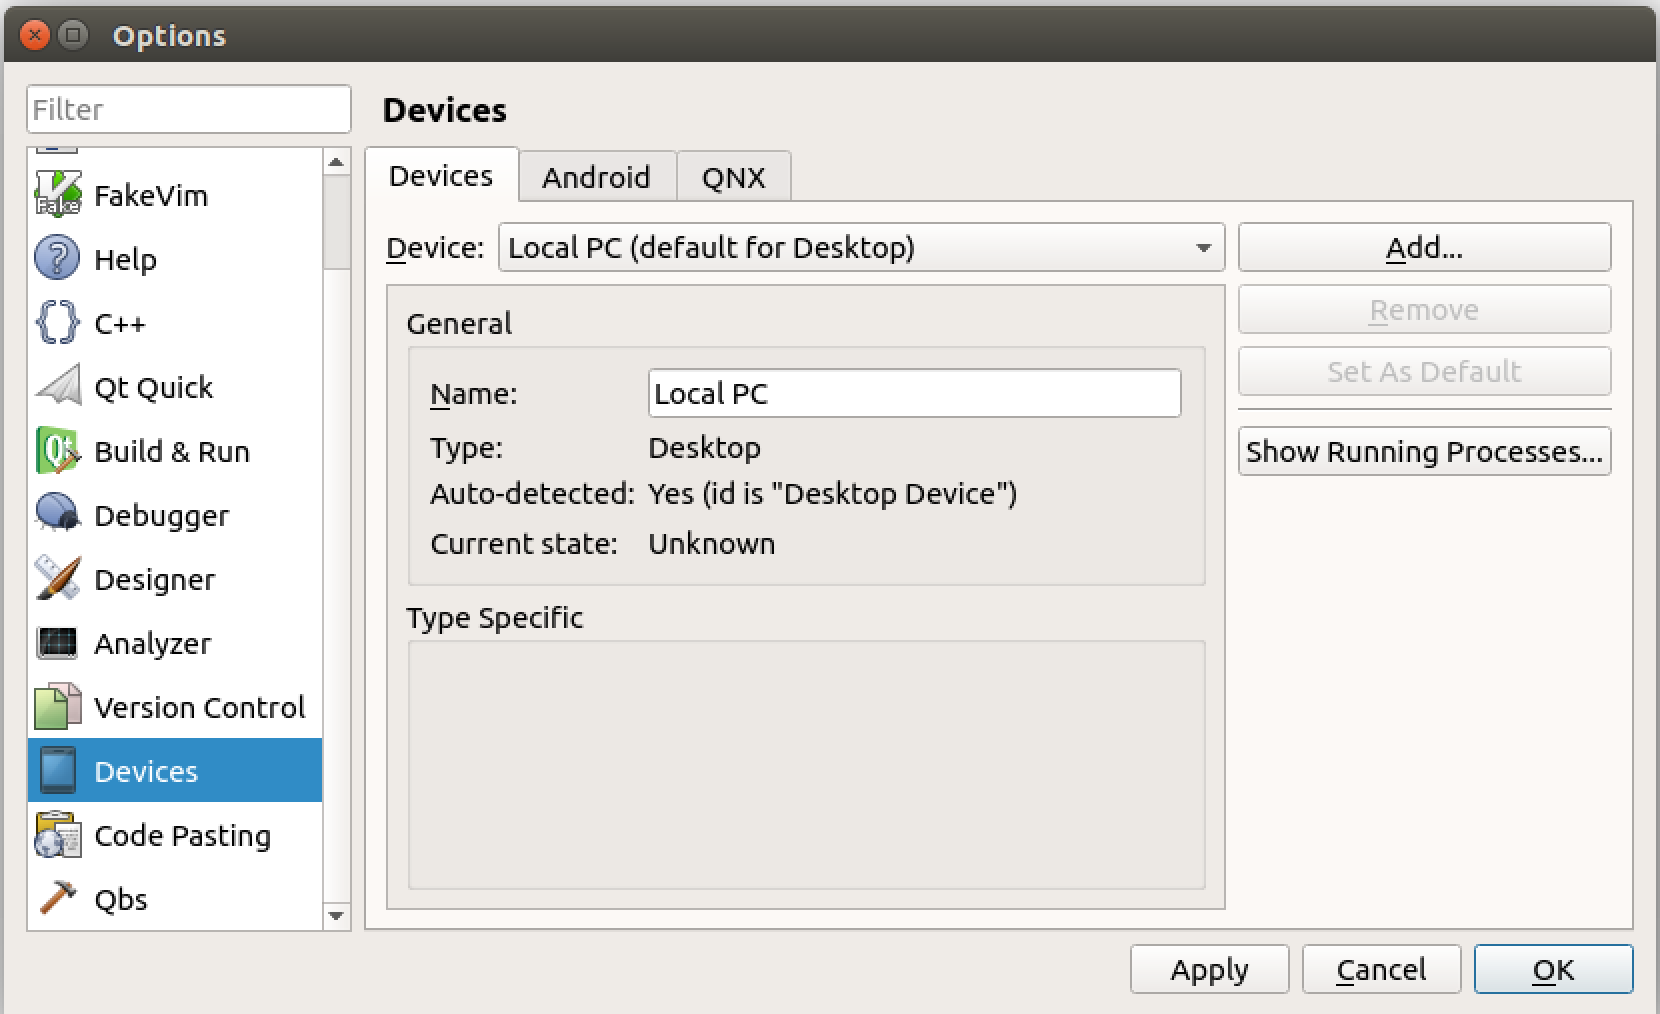1660x1014 pixels.
Task: Select Build & Run icon
Action: (x=57, y=450)
